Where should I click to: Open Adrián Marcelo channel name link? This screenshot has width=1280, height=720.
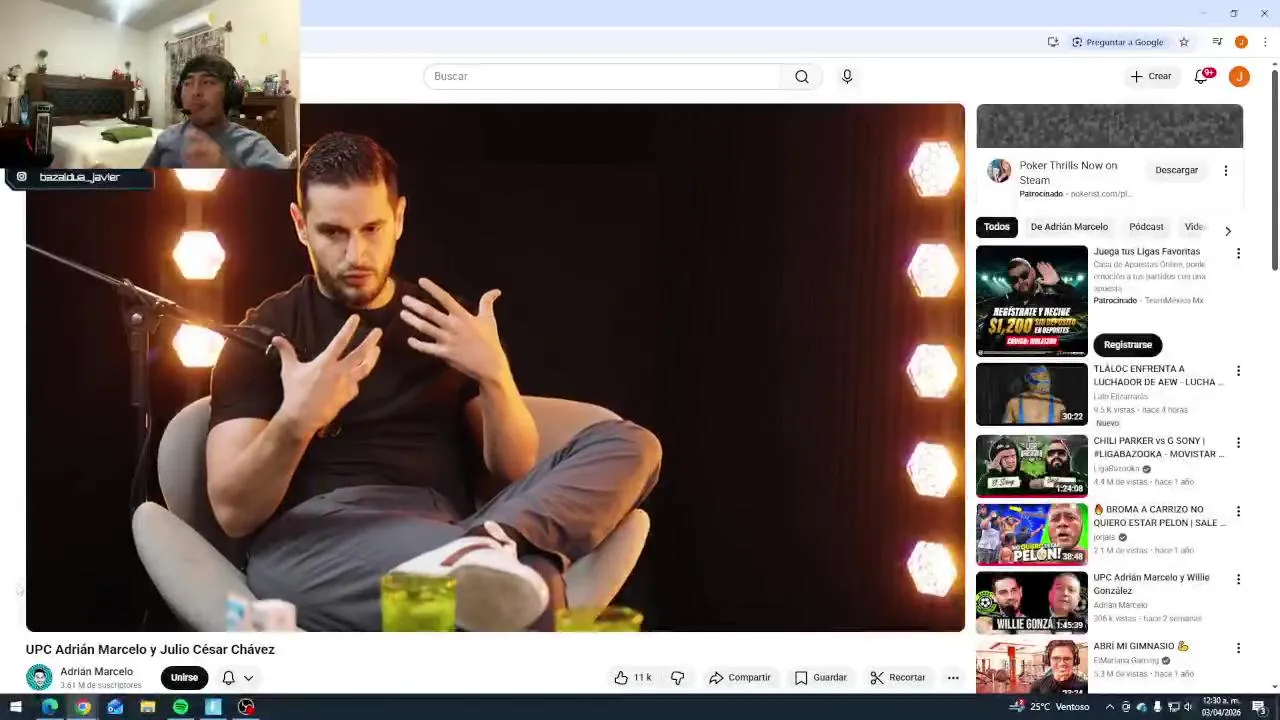(96, 672)
